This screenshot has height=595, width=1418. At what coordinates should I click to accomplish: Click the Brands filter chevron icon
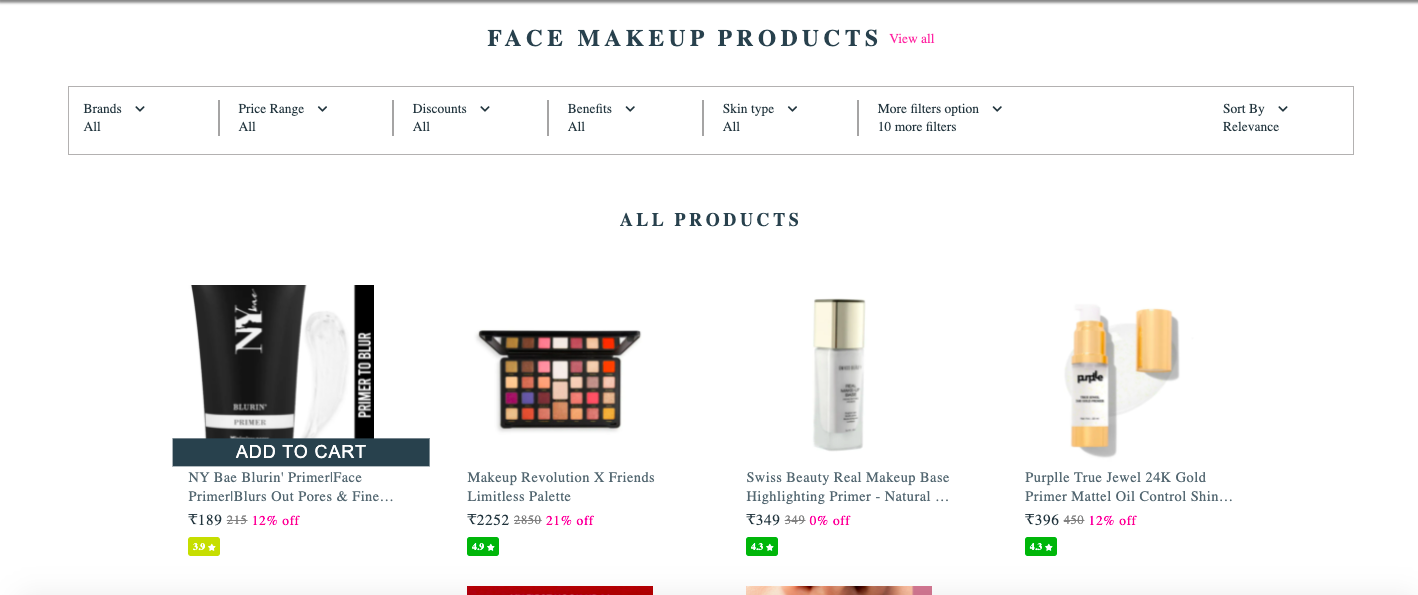139,109
